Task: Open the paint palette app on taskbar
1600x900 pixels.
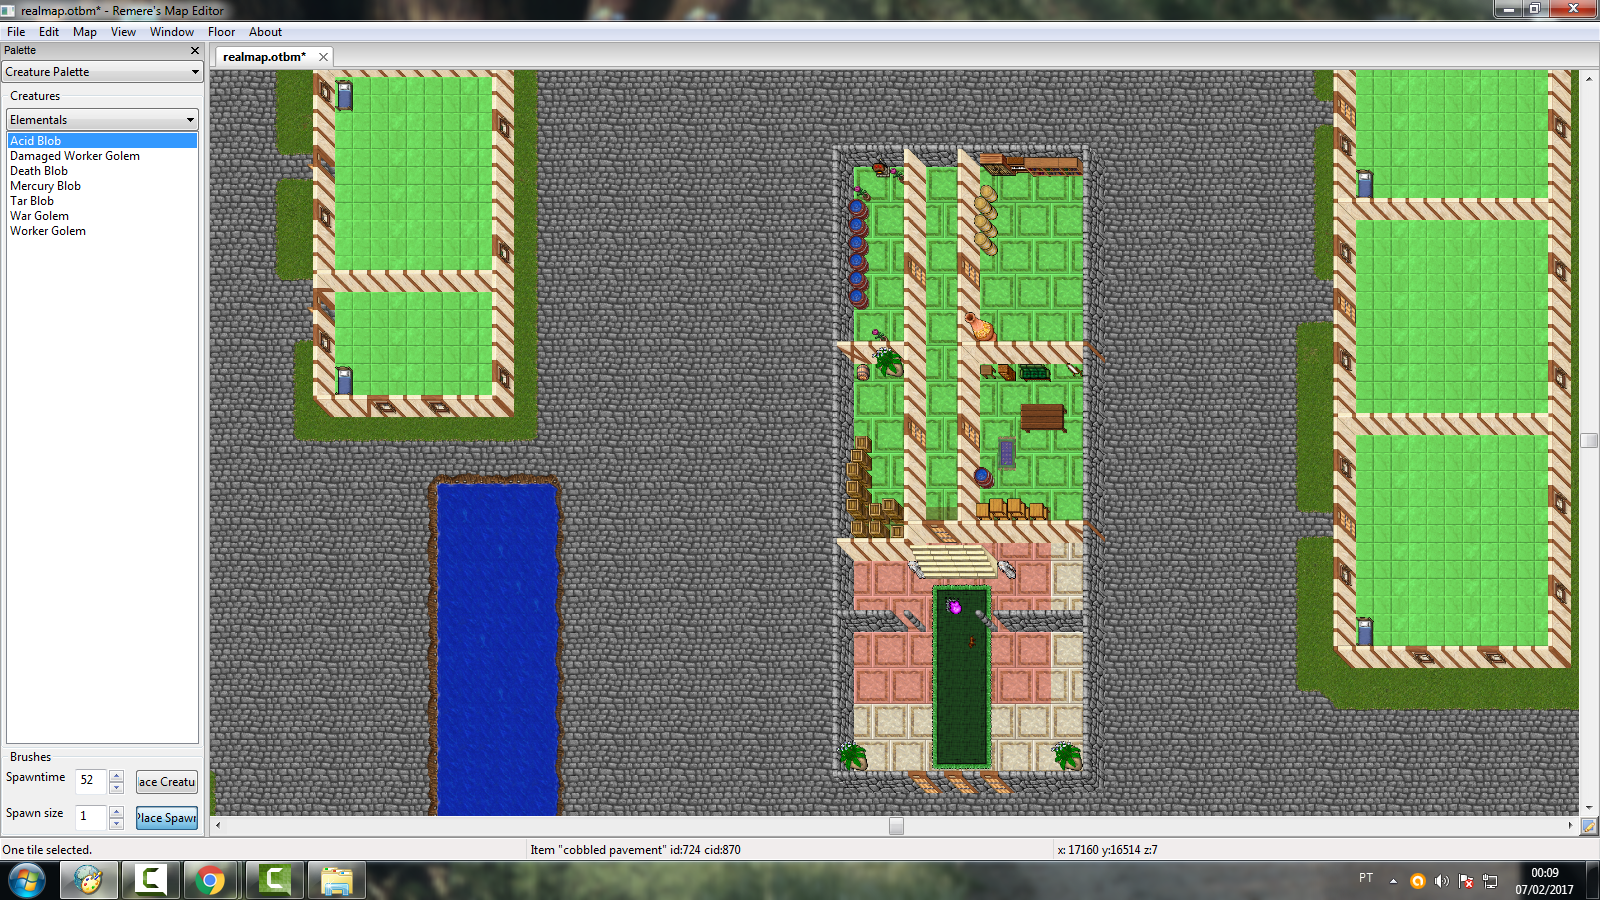Action: pos(88,880)
